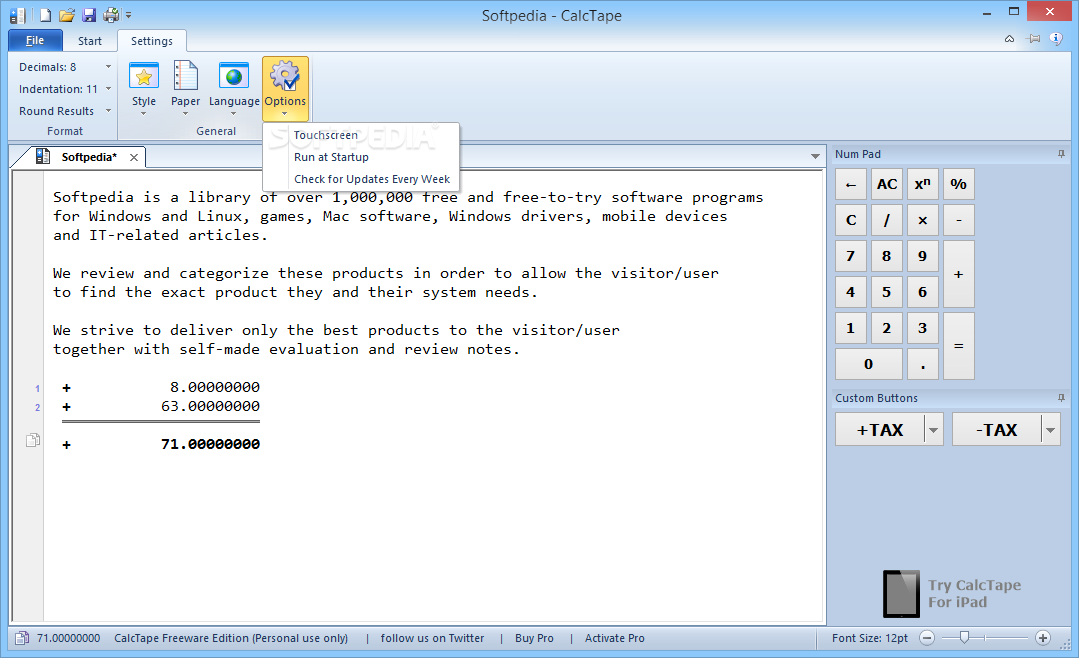1079x658 pixels.
Task: Click the status bar 71.00000000 value
Action: [68, 638]
